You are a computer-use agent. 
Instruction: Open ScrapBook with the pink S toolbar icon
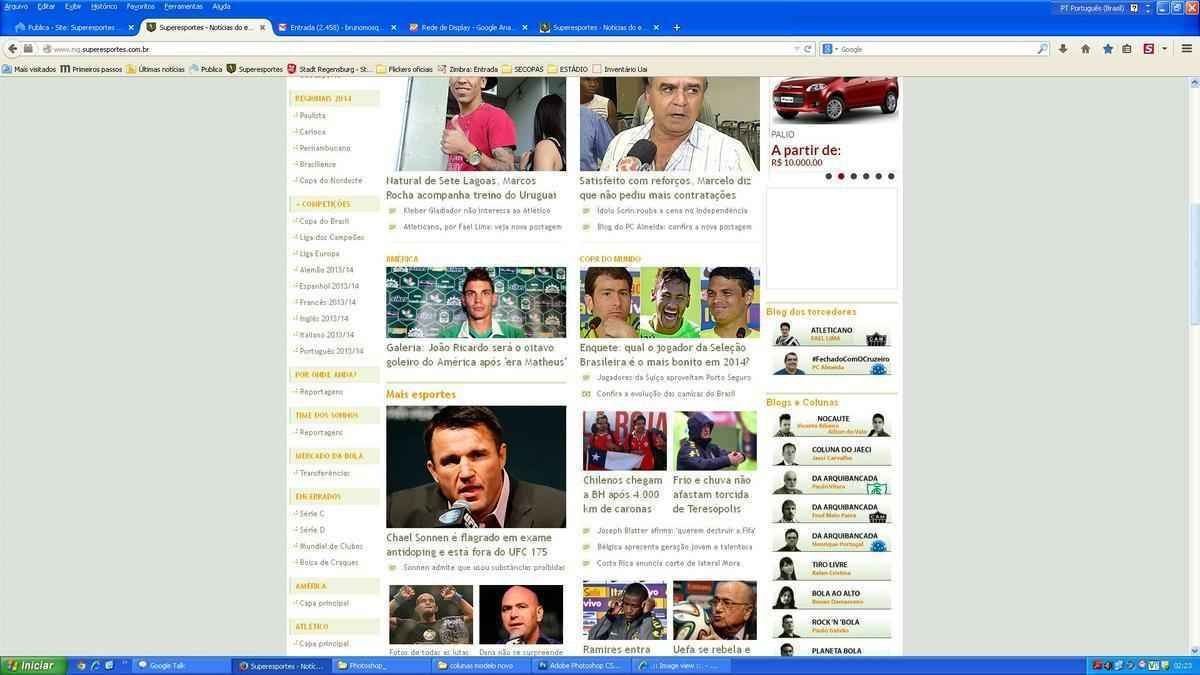click(x=1149, y=49)
